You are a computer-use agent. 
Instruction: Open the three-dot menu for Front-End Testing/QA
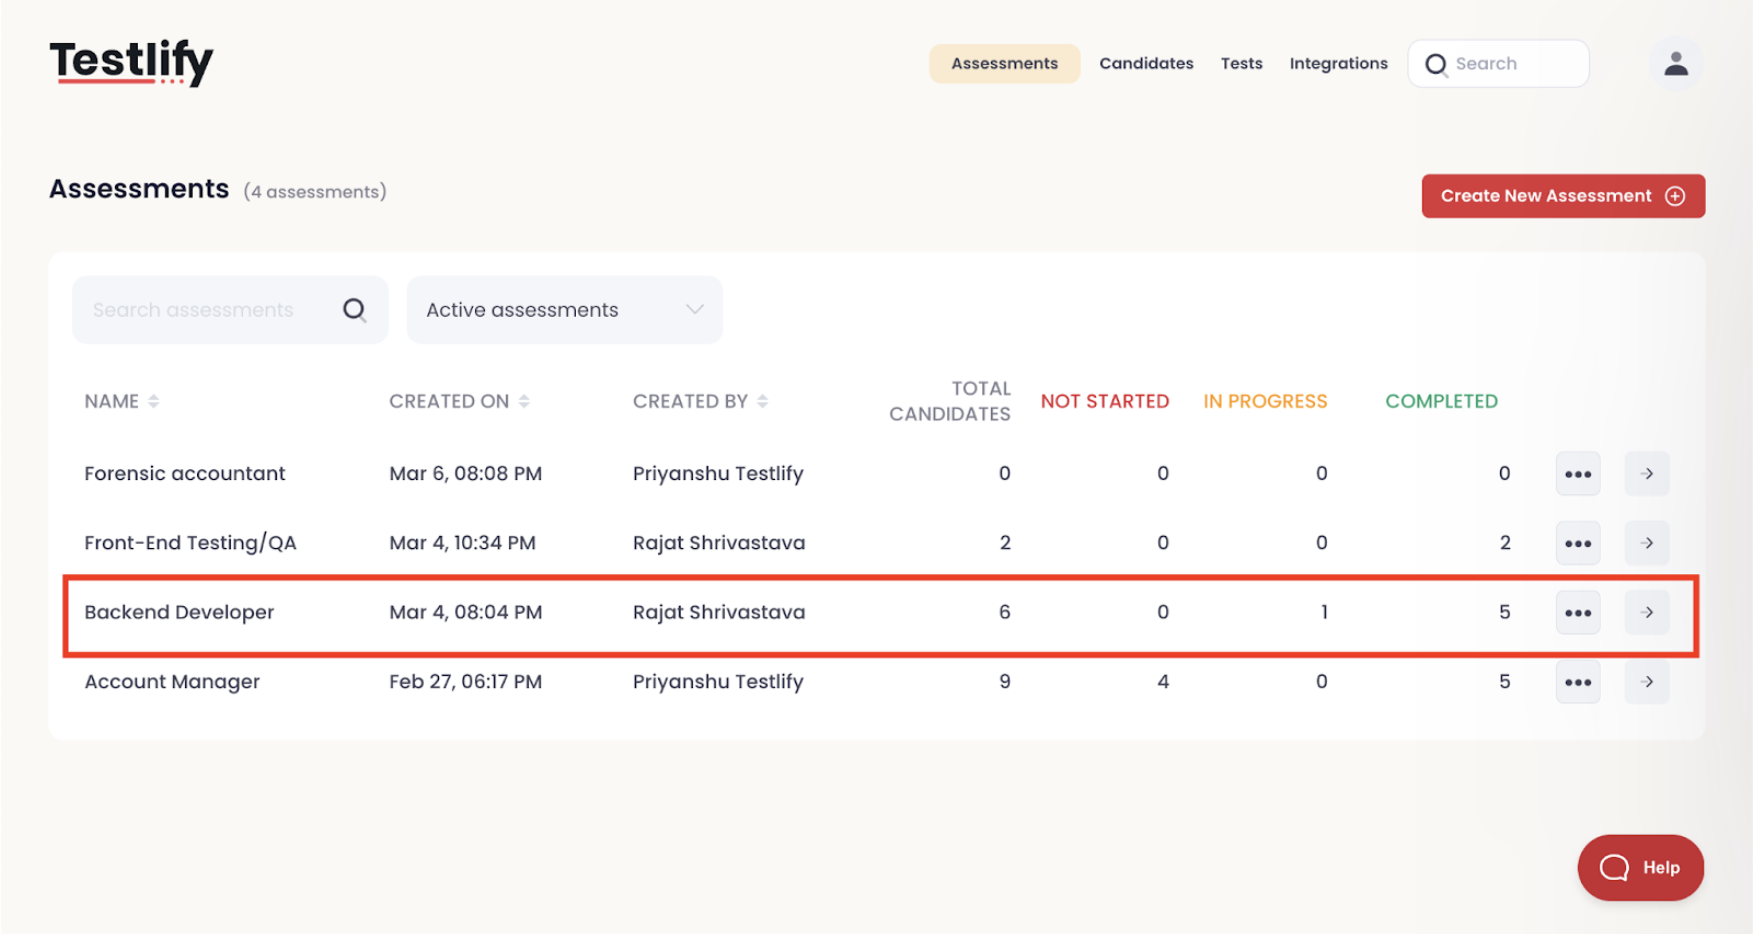pos(1578,542)
